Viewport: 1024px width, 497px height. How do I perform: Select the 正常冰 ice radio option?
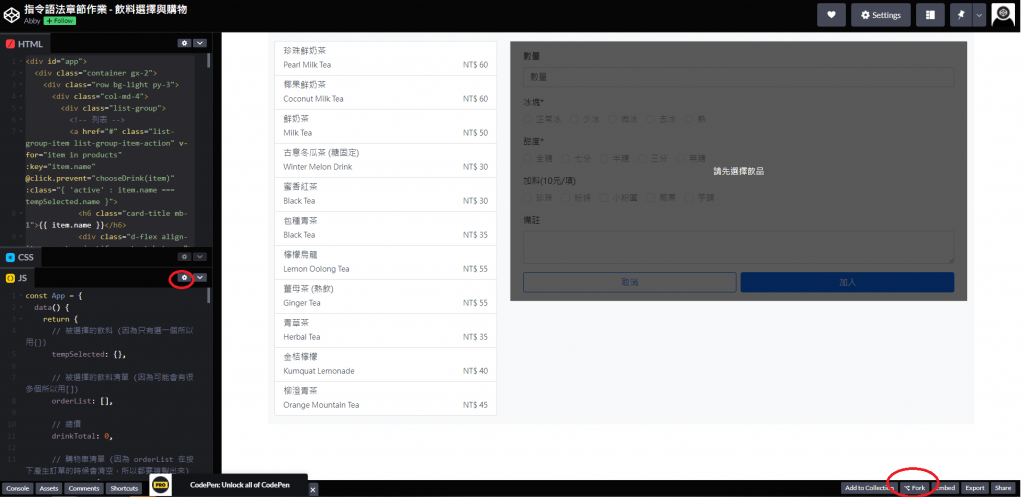coord(528,120)
